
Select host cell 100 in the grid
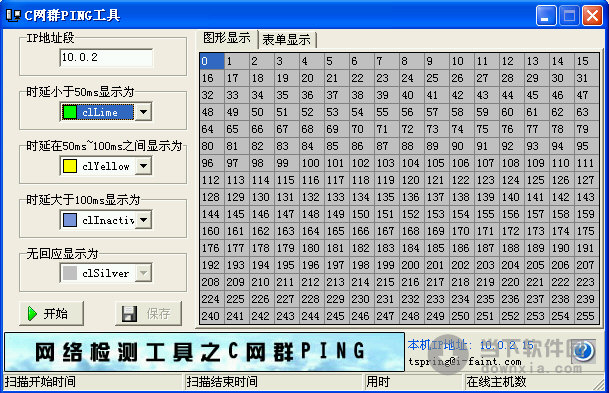point(311,163)
